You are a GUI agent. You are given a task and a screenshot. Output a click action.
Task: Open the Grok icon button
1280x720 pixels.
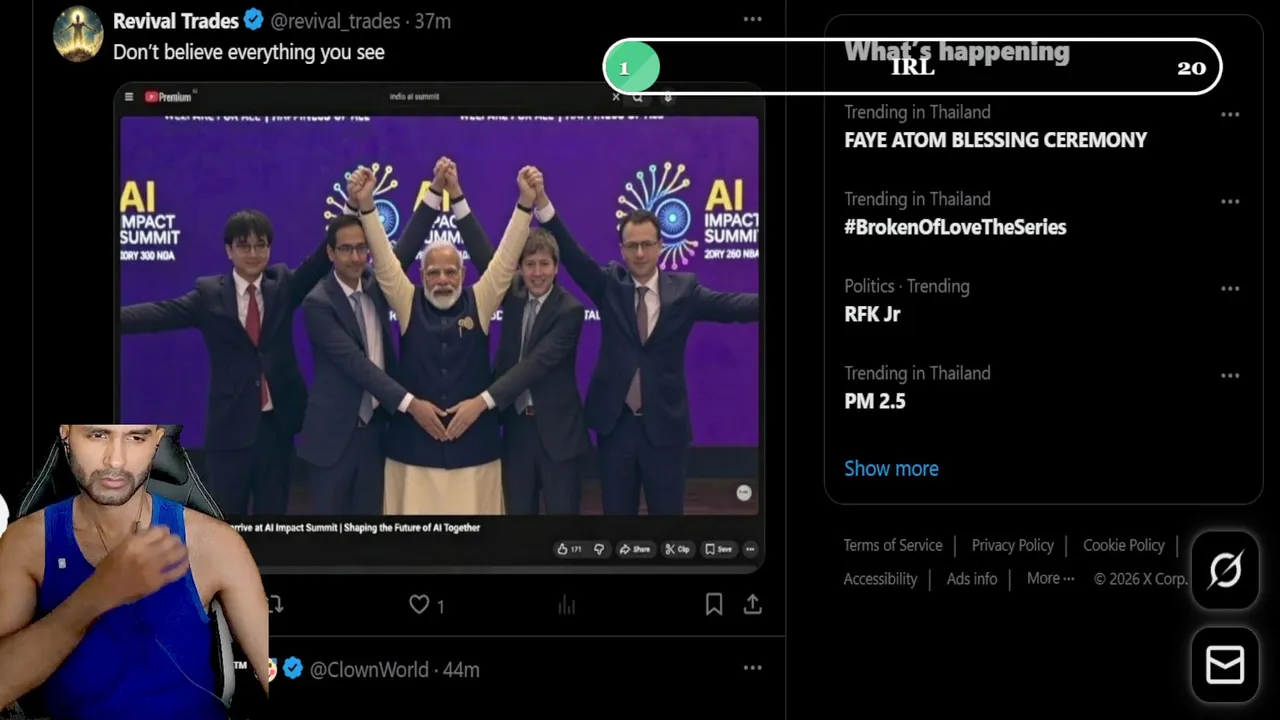pyautogui.click(x=1225, y=570)
